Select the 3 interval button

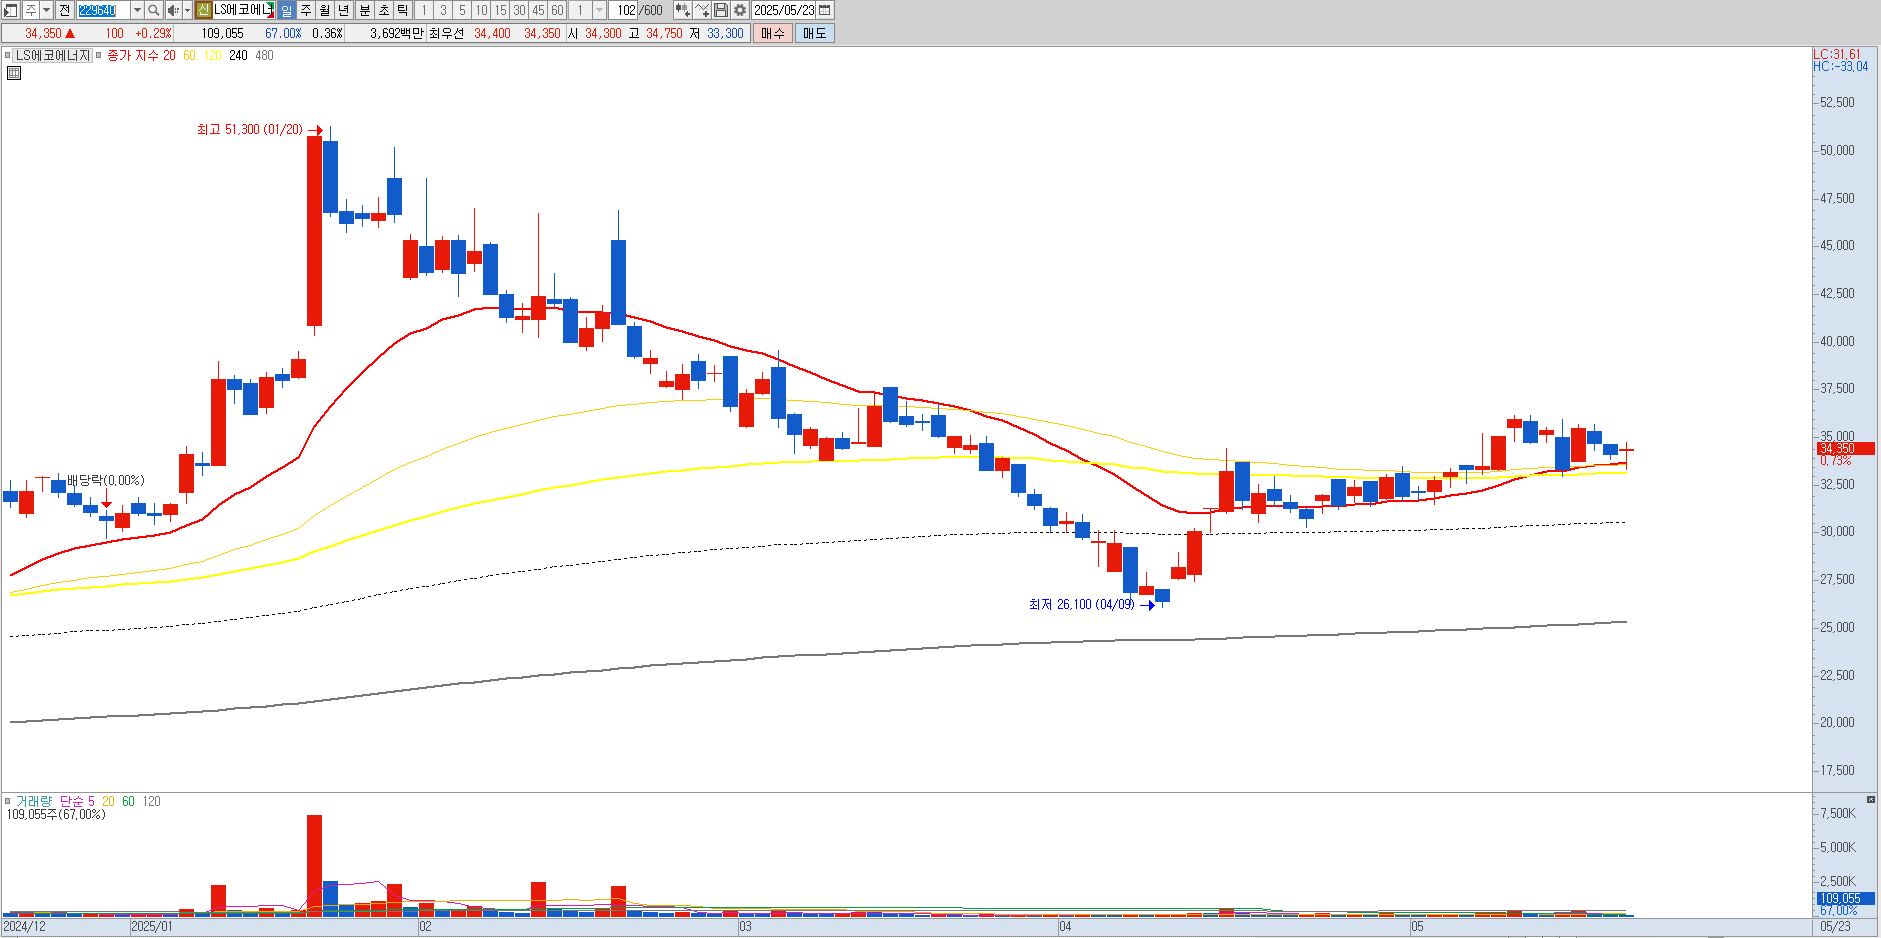pyautogui.click(x=443, y=10)
